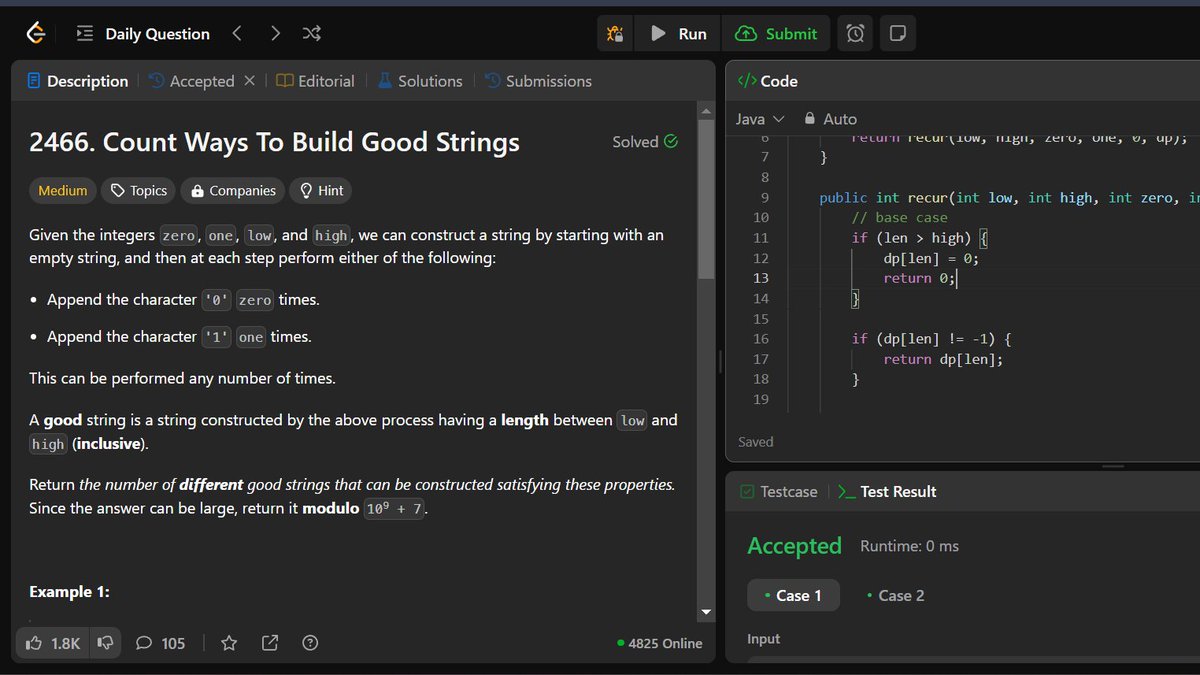
Task: Switch to the Description tab
Action: coord(78,81)
